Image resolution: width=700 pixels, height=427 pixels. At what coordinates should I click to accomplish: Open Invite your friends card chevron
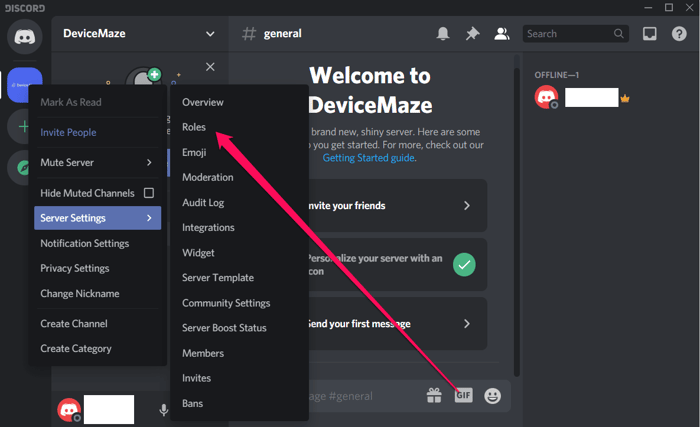467,205
